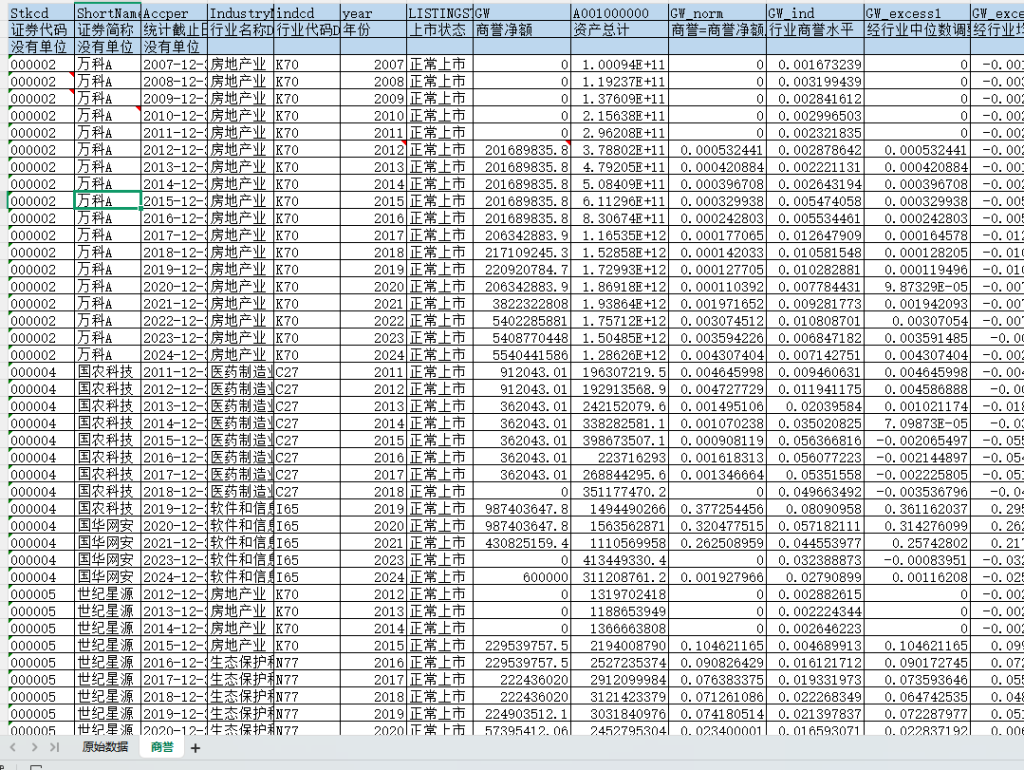Select the GW_ind cell 0.056366816

pos(816,440)
